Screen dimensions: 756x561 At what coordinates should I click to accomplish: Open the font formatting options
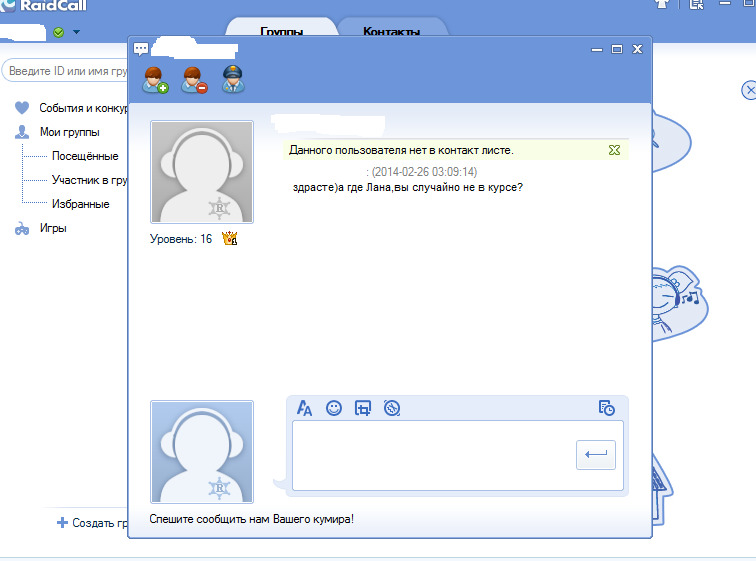[306, 408]
